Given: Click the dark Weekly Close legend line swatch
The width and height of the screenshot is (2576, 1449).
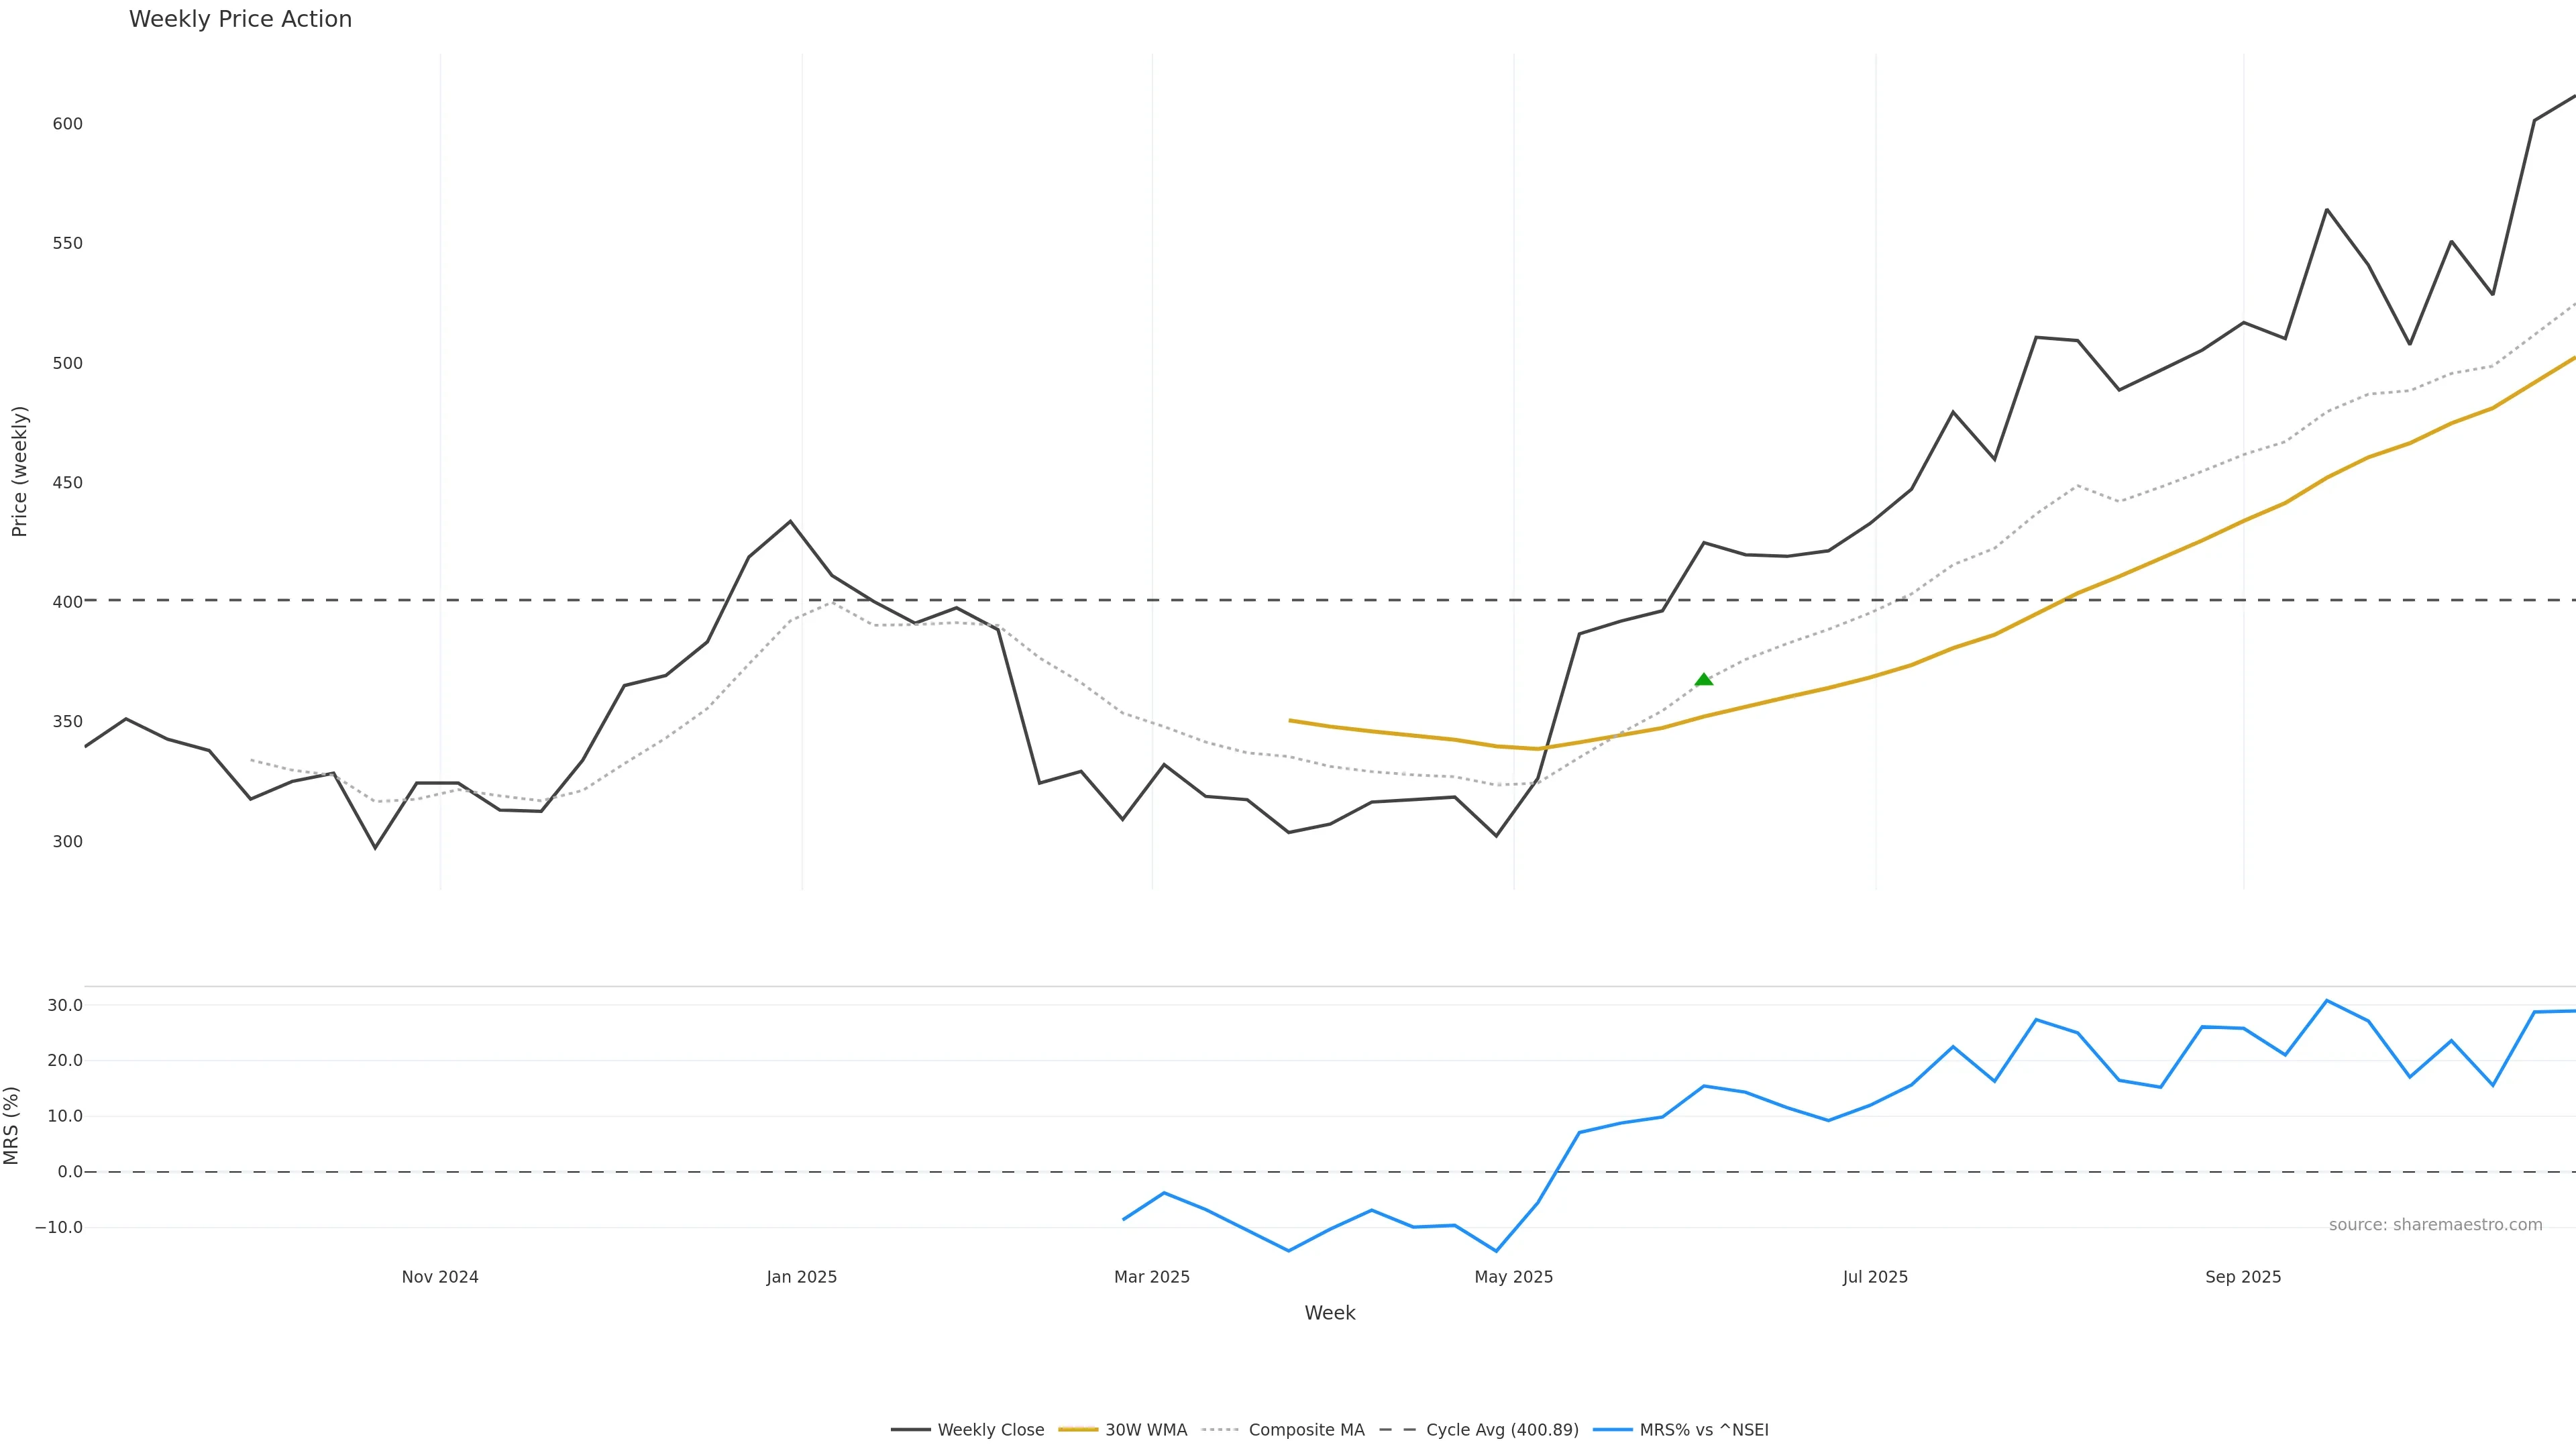Looking at the screenshot, I should click(910, 1430).
